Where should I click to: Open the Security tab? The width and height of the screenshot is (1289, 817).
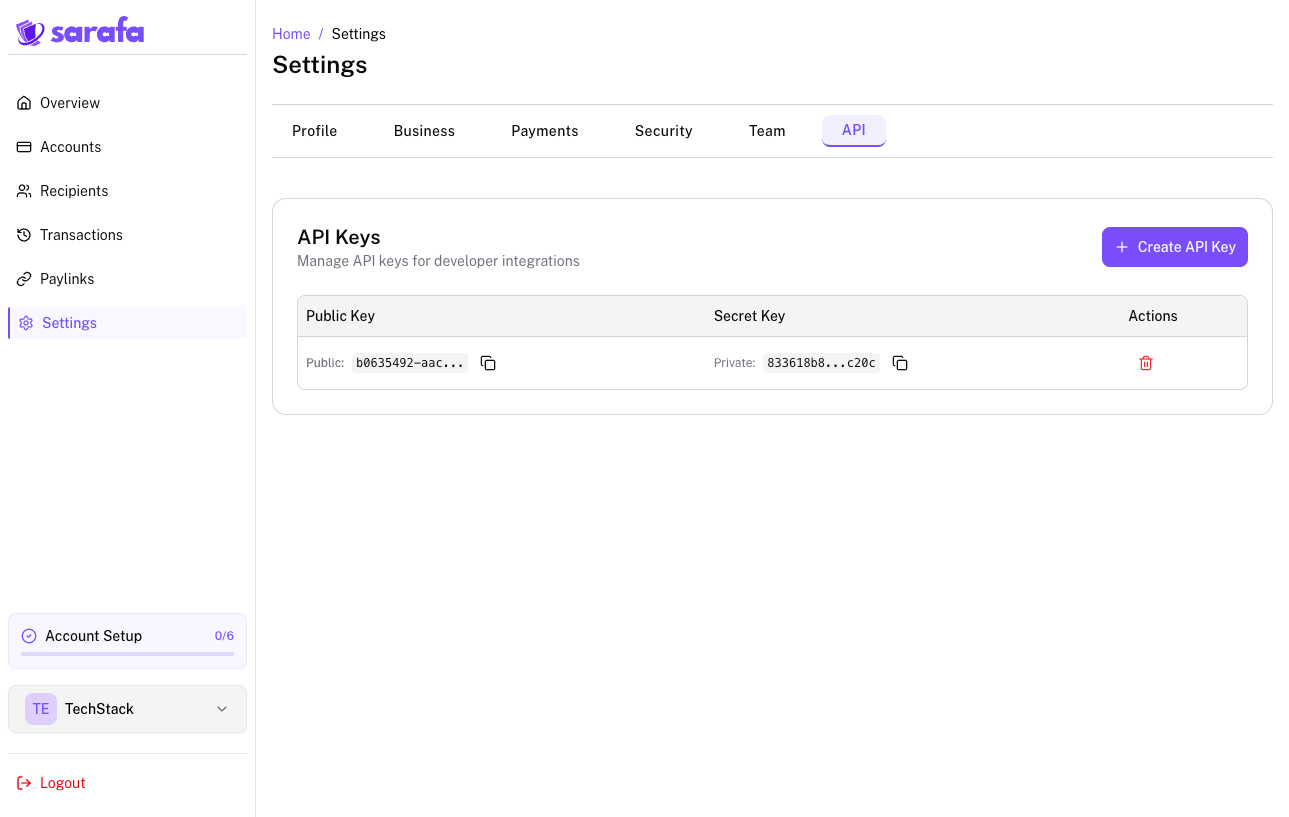[x=664, y=131]
